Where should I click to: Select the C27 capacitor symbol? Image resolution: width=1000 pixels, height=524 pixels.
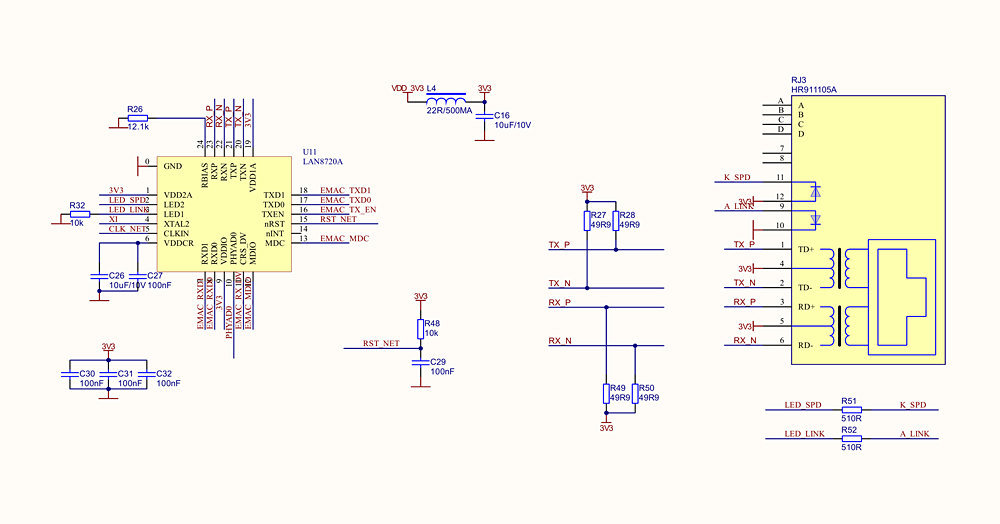click(x=137, y=276)
